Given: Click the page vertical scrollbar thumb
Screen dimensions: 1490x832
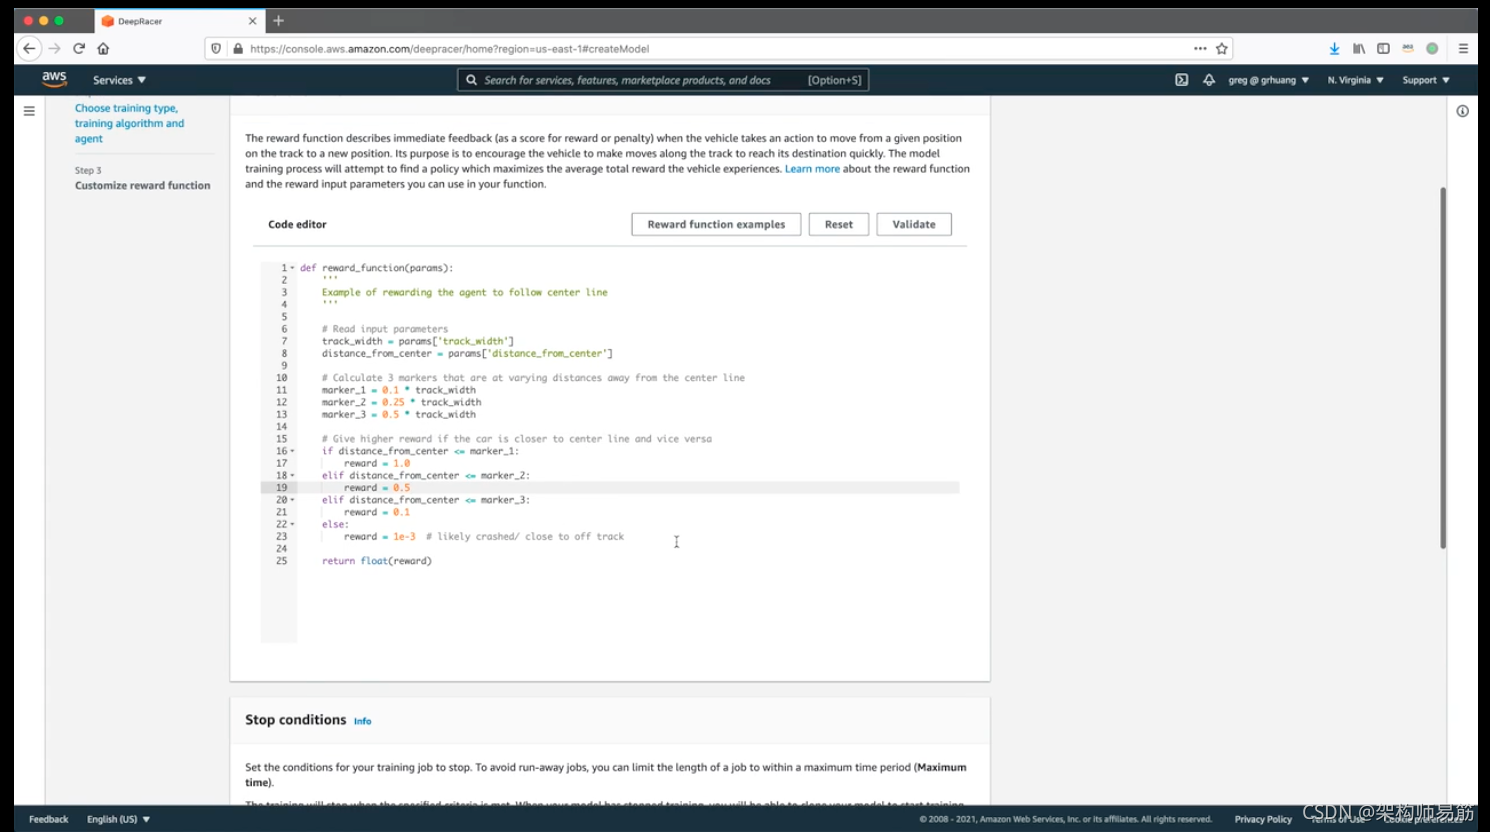Looking at the screenshot, I should (1443, 367).
